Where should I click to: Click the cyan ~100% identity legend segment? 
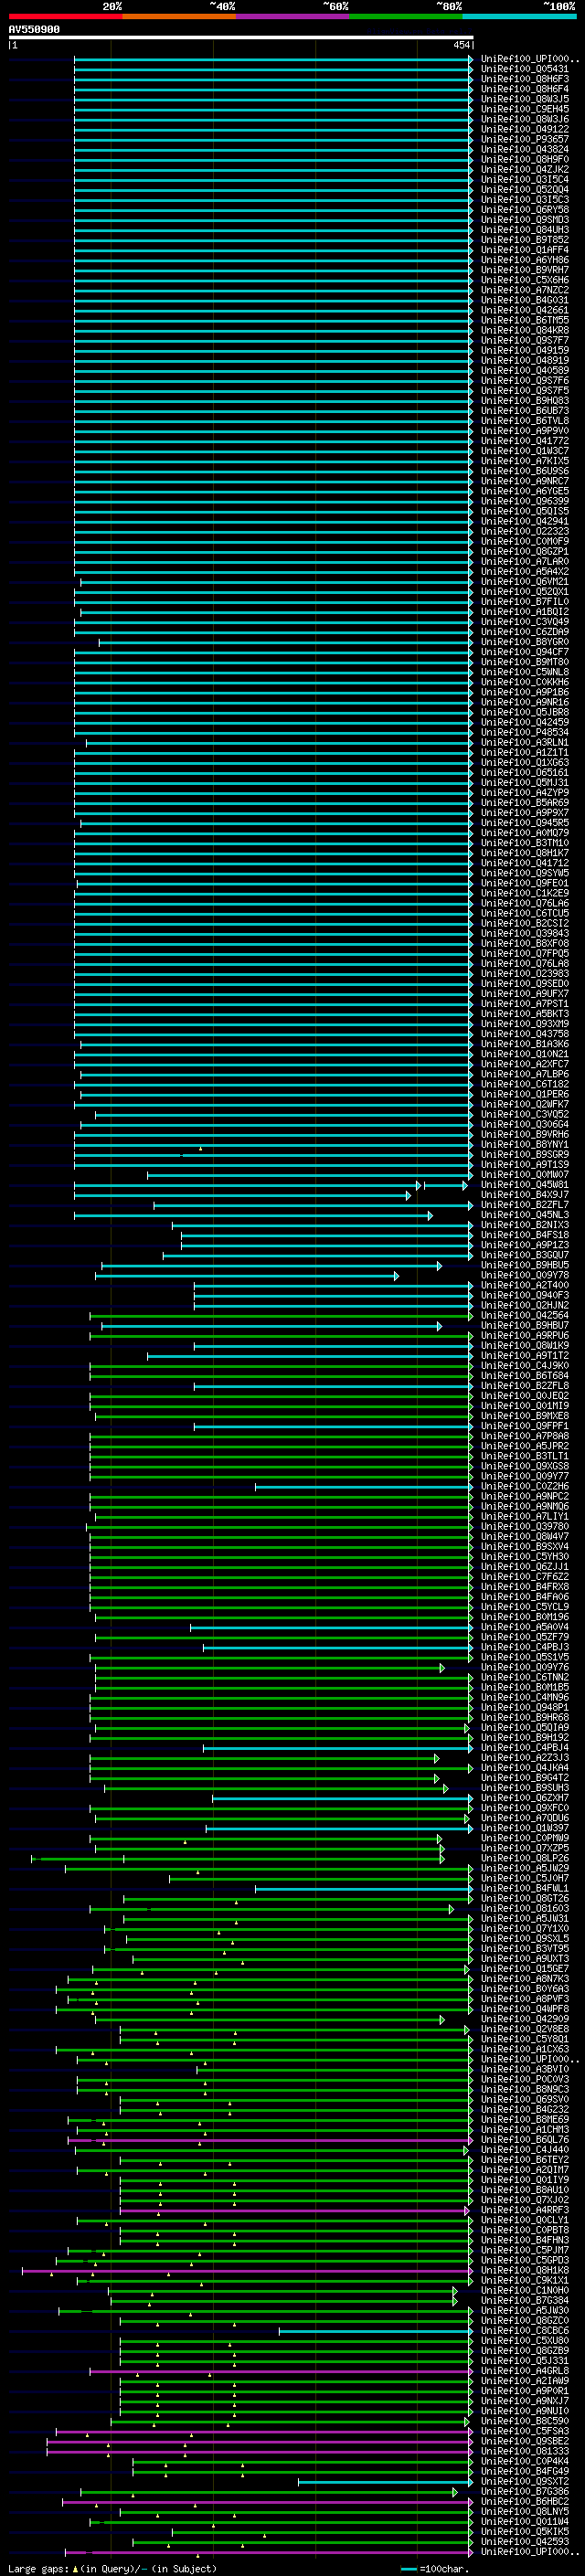click(x=519, y=16)
